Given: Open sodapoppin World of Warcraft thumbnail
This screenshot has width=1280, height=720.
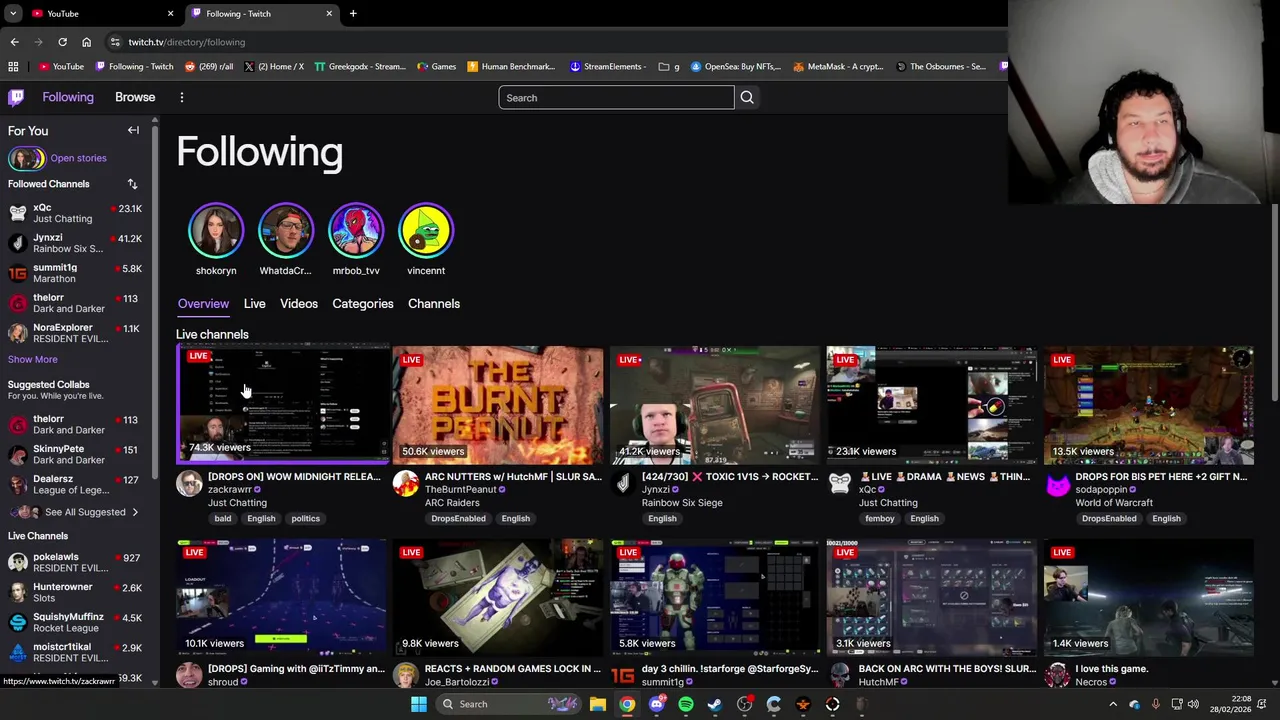Looking at the screenshot, I should pyautogui.click(x=1149, y=405).
